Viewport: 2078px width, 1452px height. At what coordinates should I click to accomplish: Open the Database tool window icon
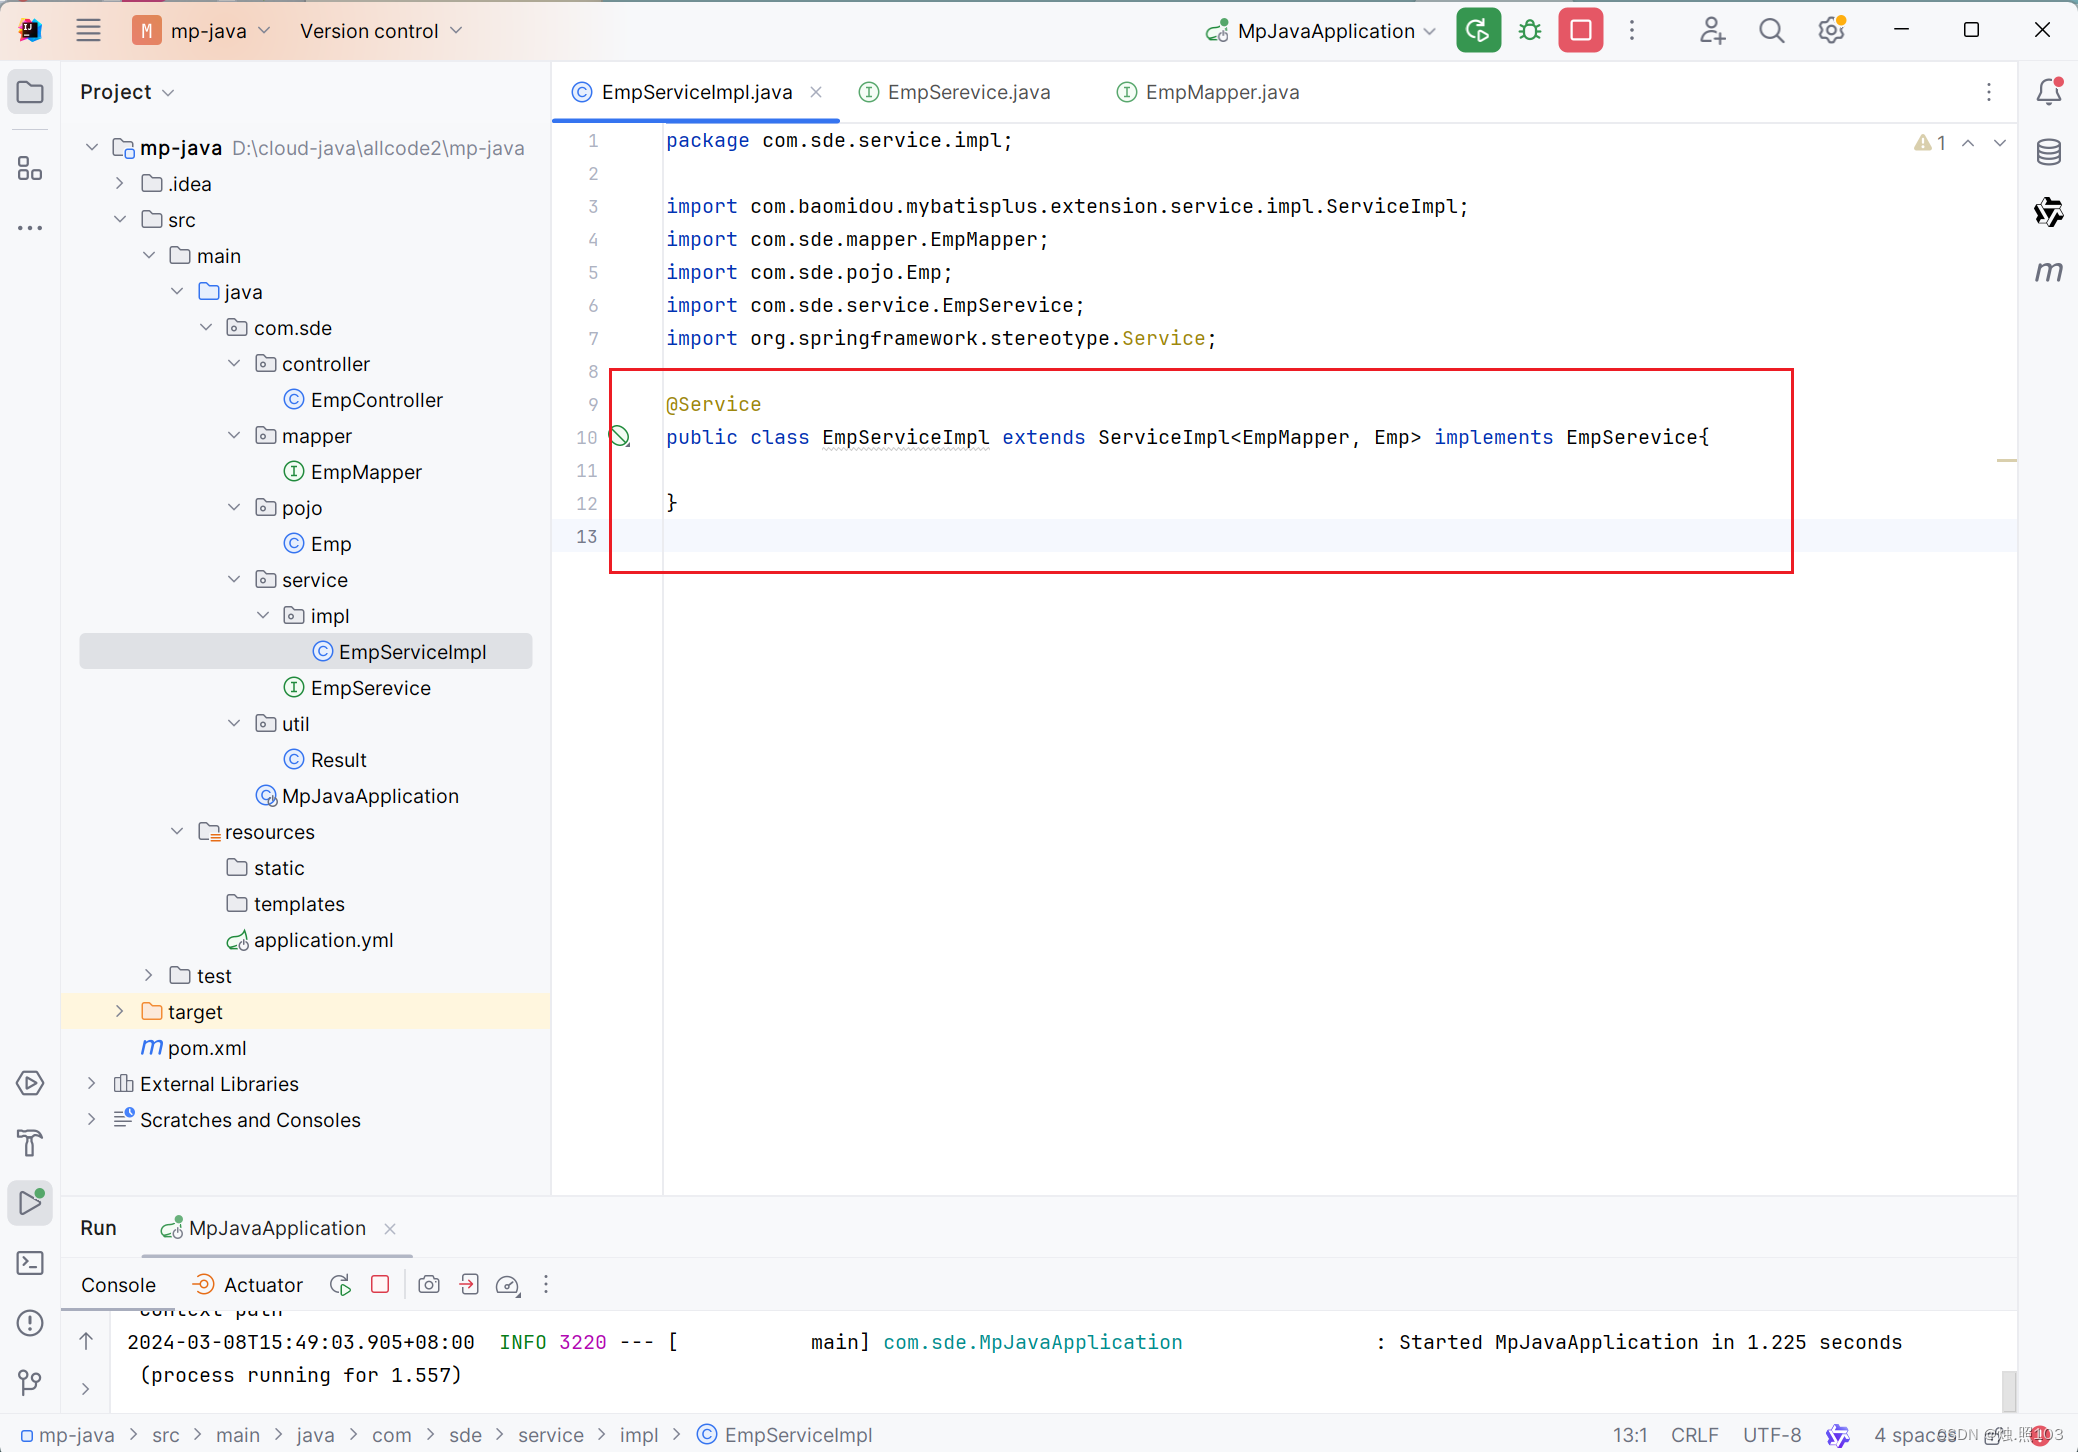pos(2048,152)
